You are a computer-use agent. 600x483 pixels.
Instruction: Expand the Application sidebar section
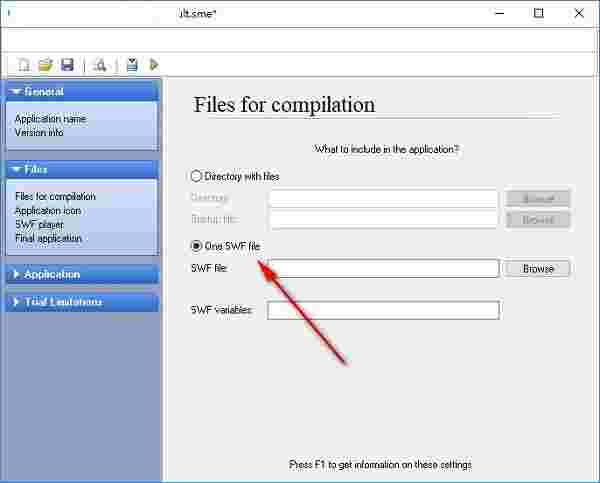82,274
